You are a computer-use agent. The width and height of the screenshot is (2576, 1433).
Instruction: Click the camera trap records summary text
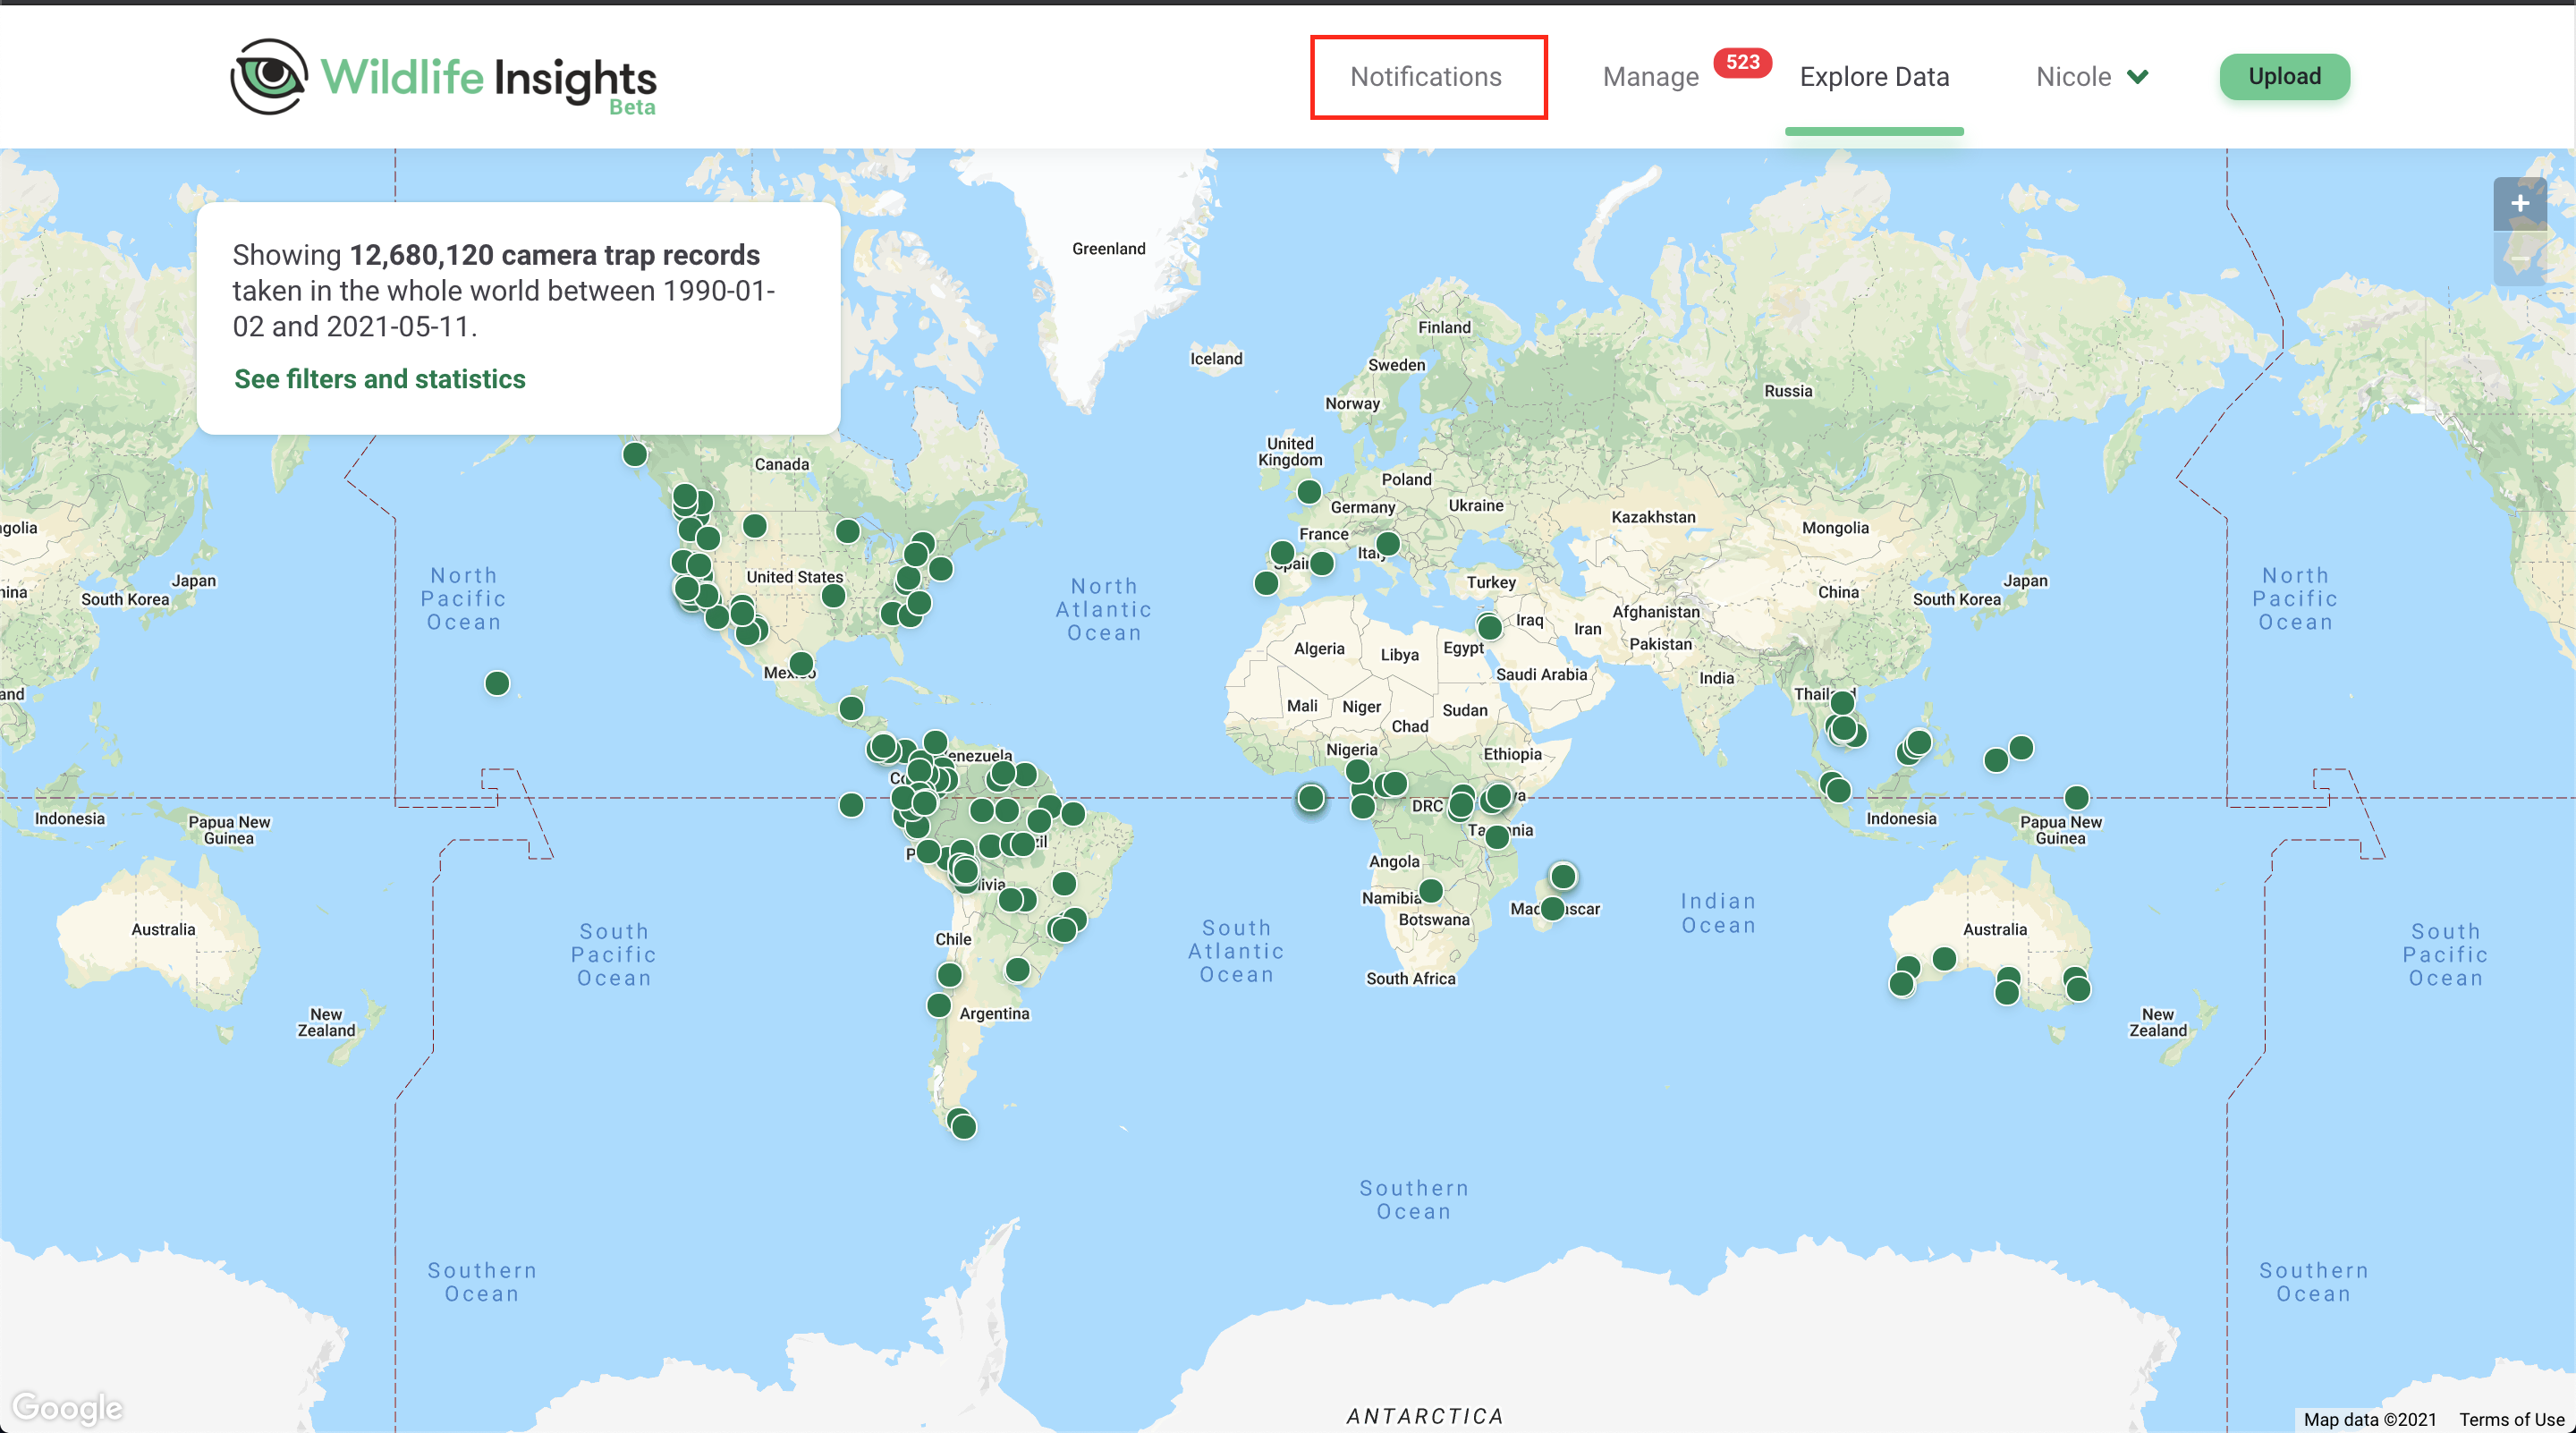504,290
